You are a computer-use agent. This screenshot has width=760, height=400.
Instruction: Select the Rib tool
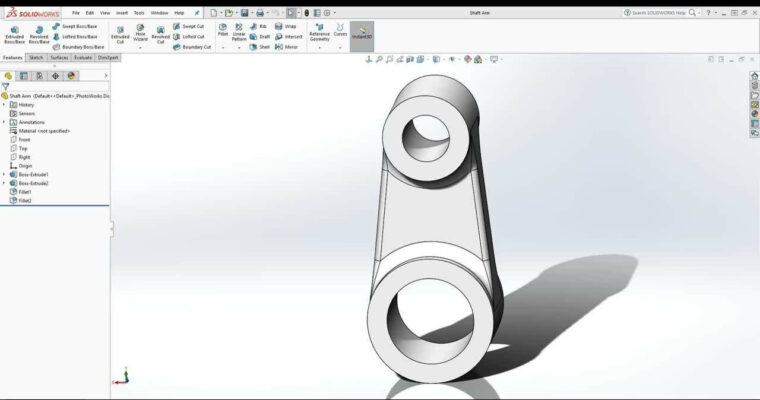[x=258, y=26]
